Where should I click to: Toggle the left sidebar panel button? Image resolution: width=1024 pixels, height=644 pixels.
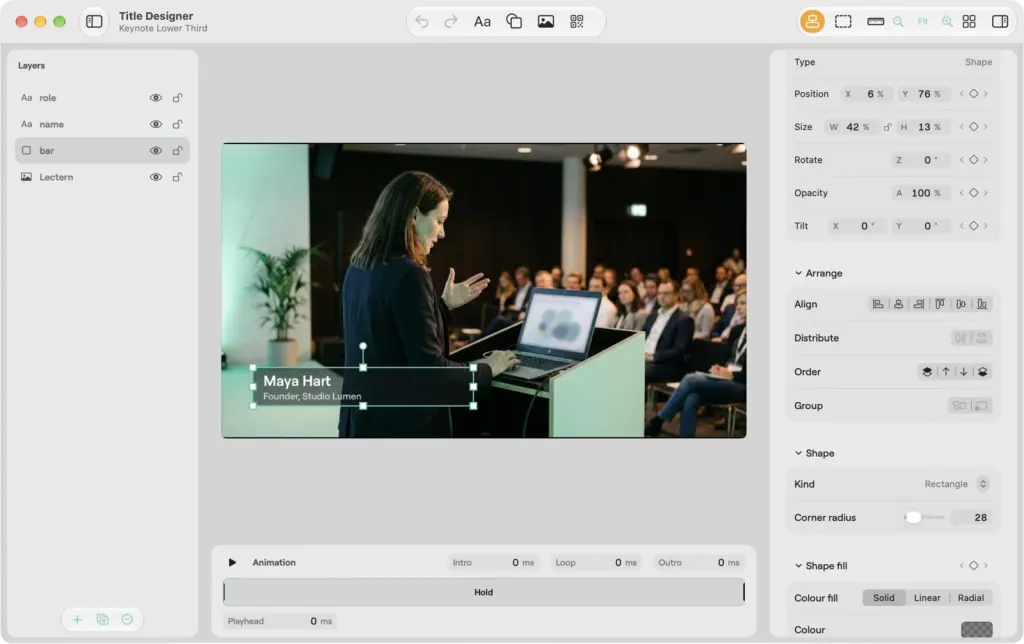click(x=94, y=22)
